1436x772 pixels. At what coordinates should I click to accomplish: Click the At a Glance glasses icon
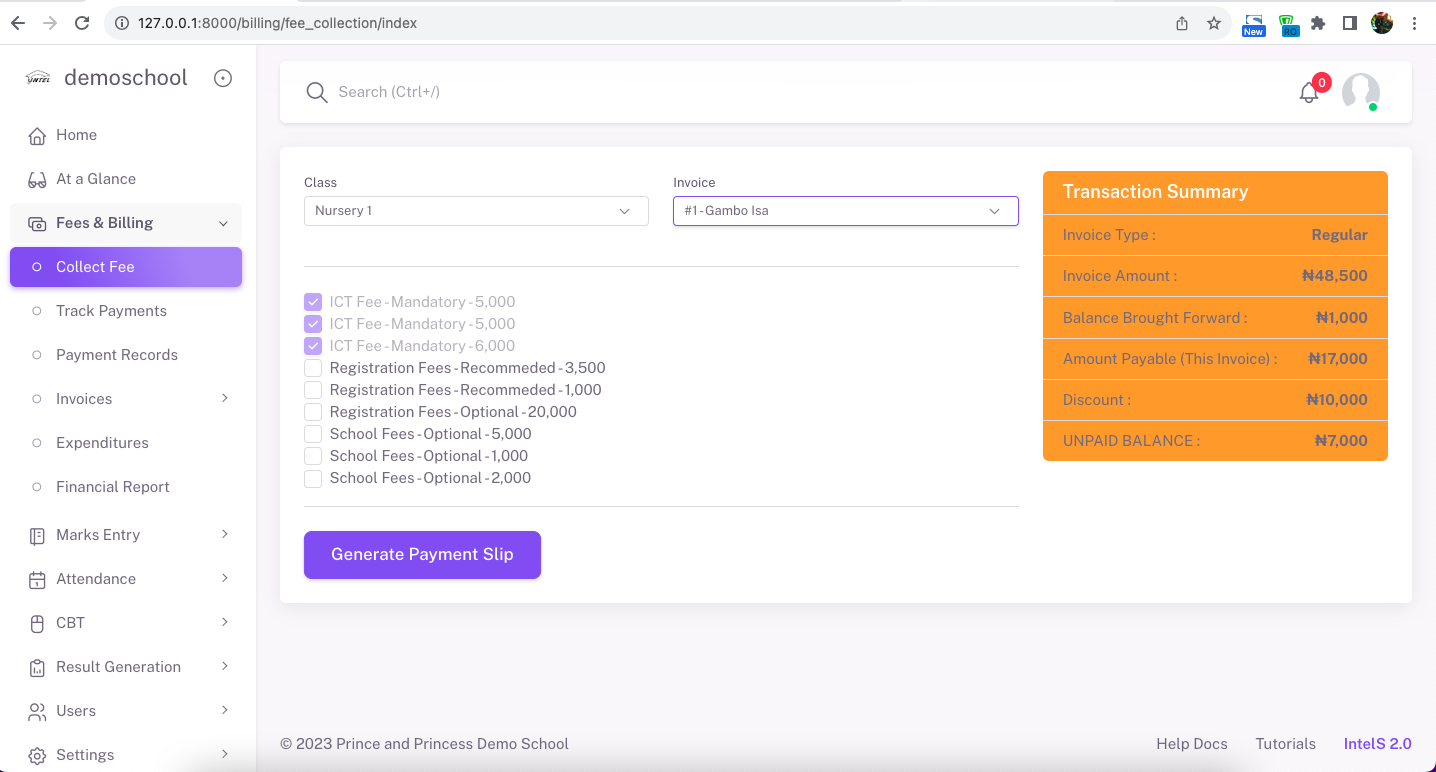tap(37, 180)
